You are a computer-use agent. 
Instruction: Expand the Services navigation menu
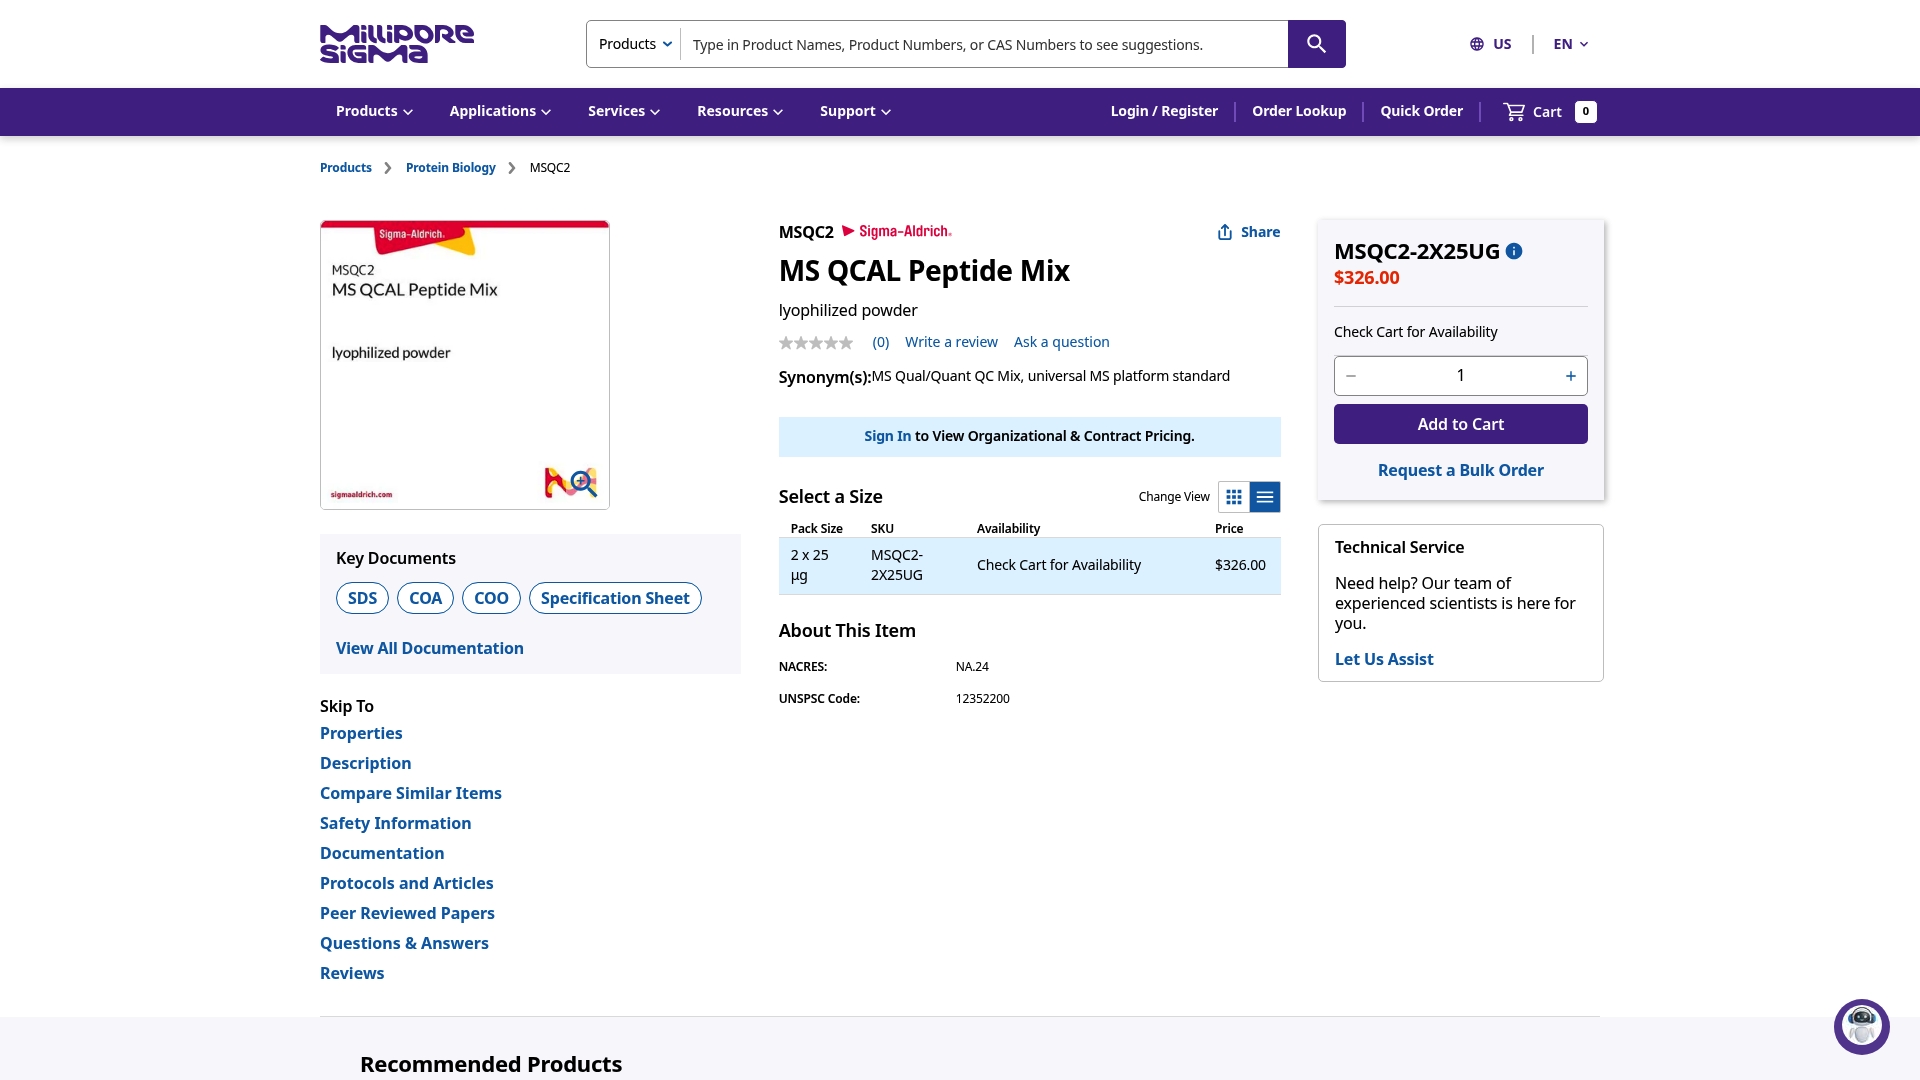click(624, 111)
